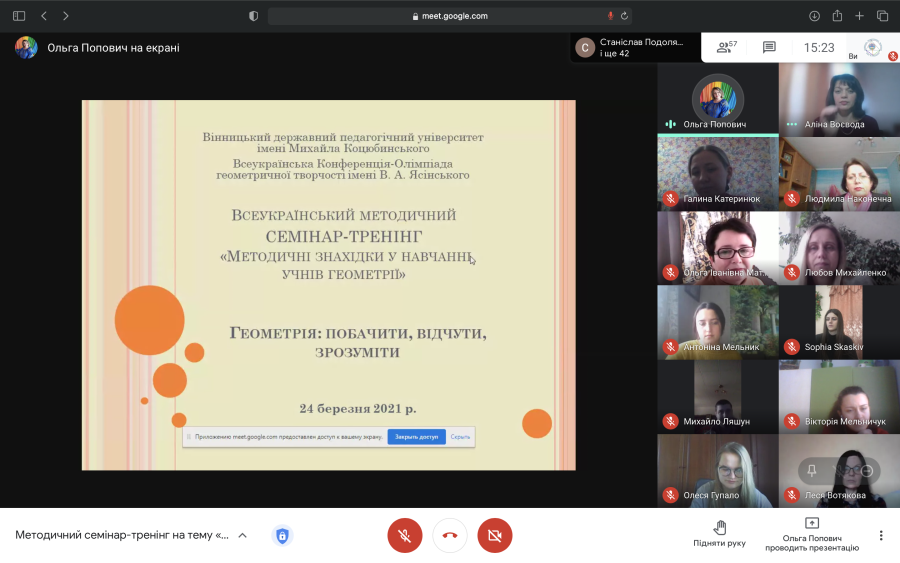900x563 pixels.
Task: Open the Safari share menu
Action: click(837, 15)
